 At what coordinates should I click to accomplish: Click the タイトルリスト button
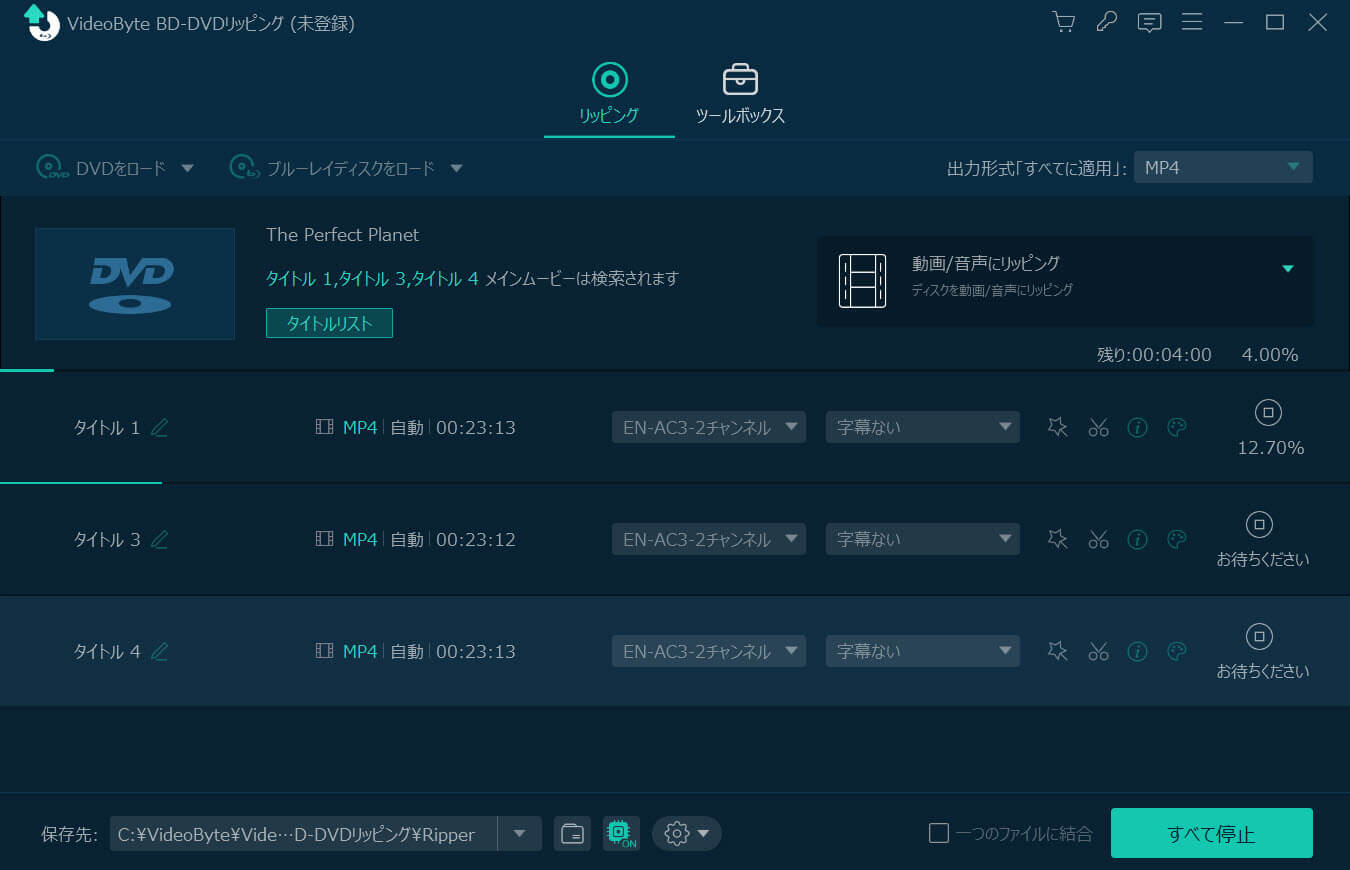[329, 323]
